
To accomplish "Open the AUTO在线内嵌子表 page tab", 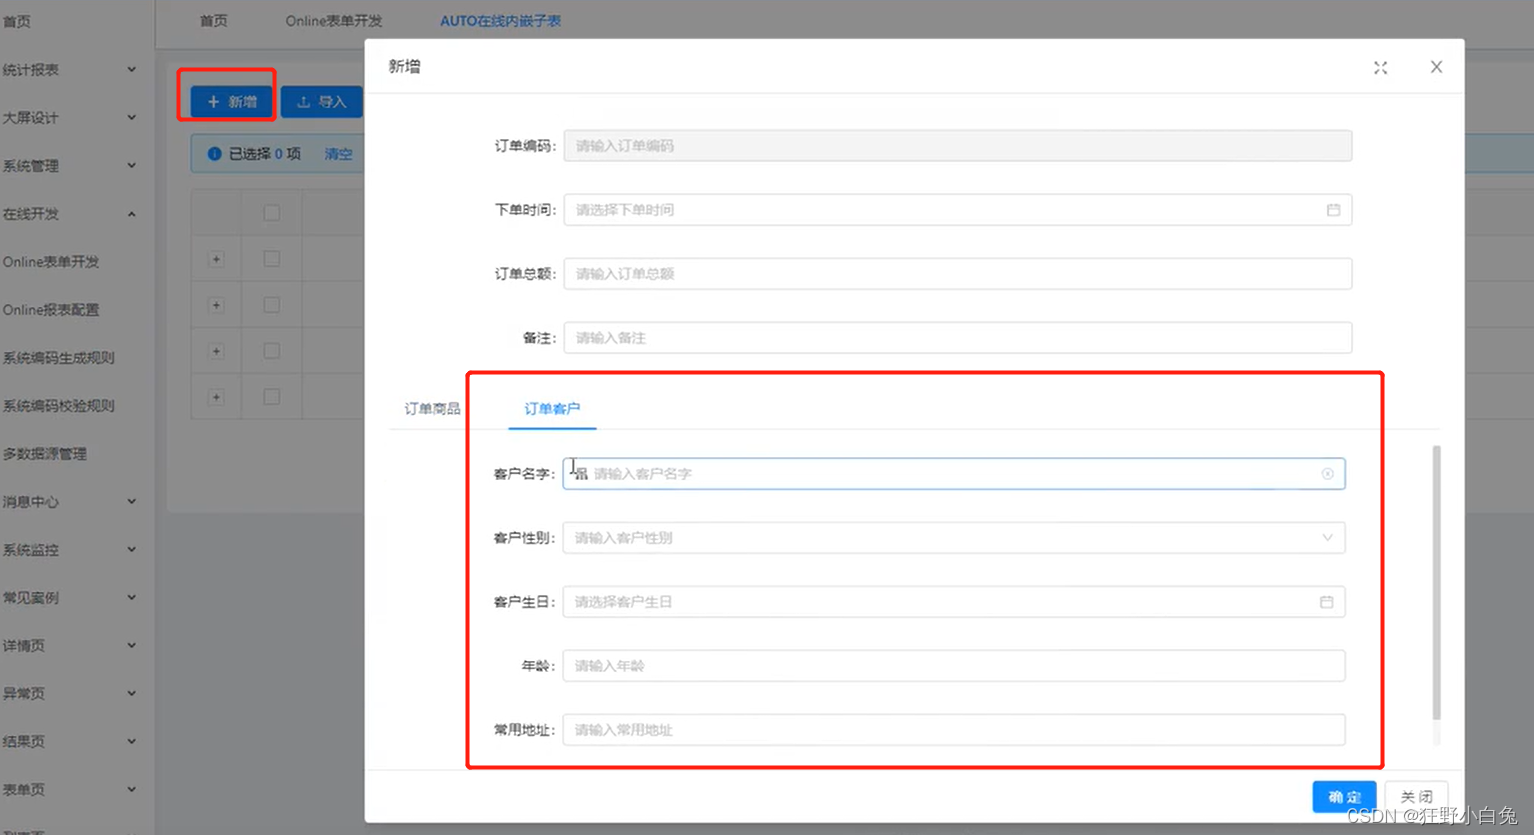I will [x=501, y=21].
